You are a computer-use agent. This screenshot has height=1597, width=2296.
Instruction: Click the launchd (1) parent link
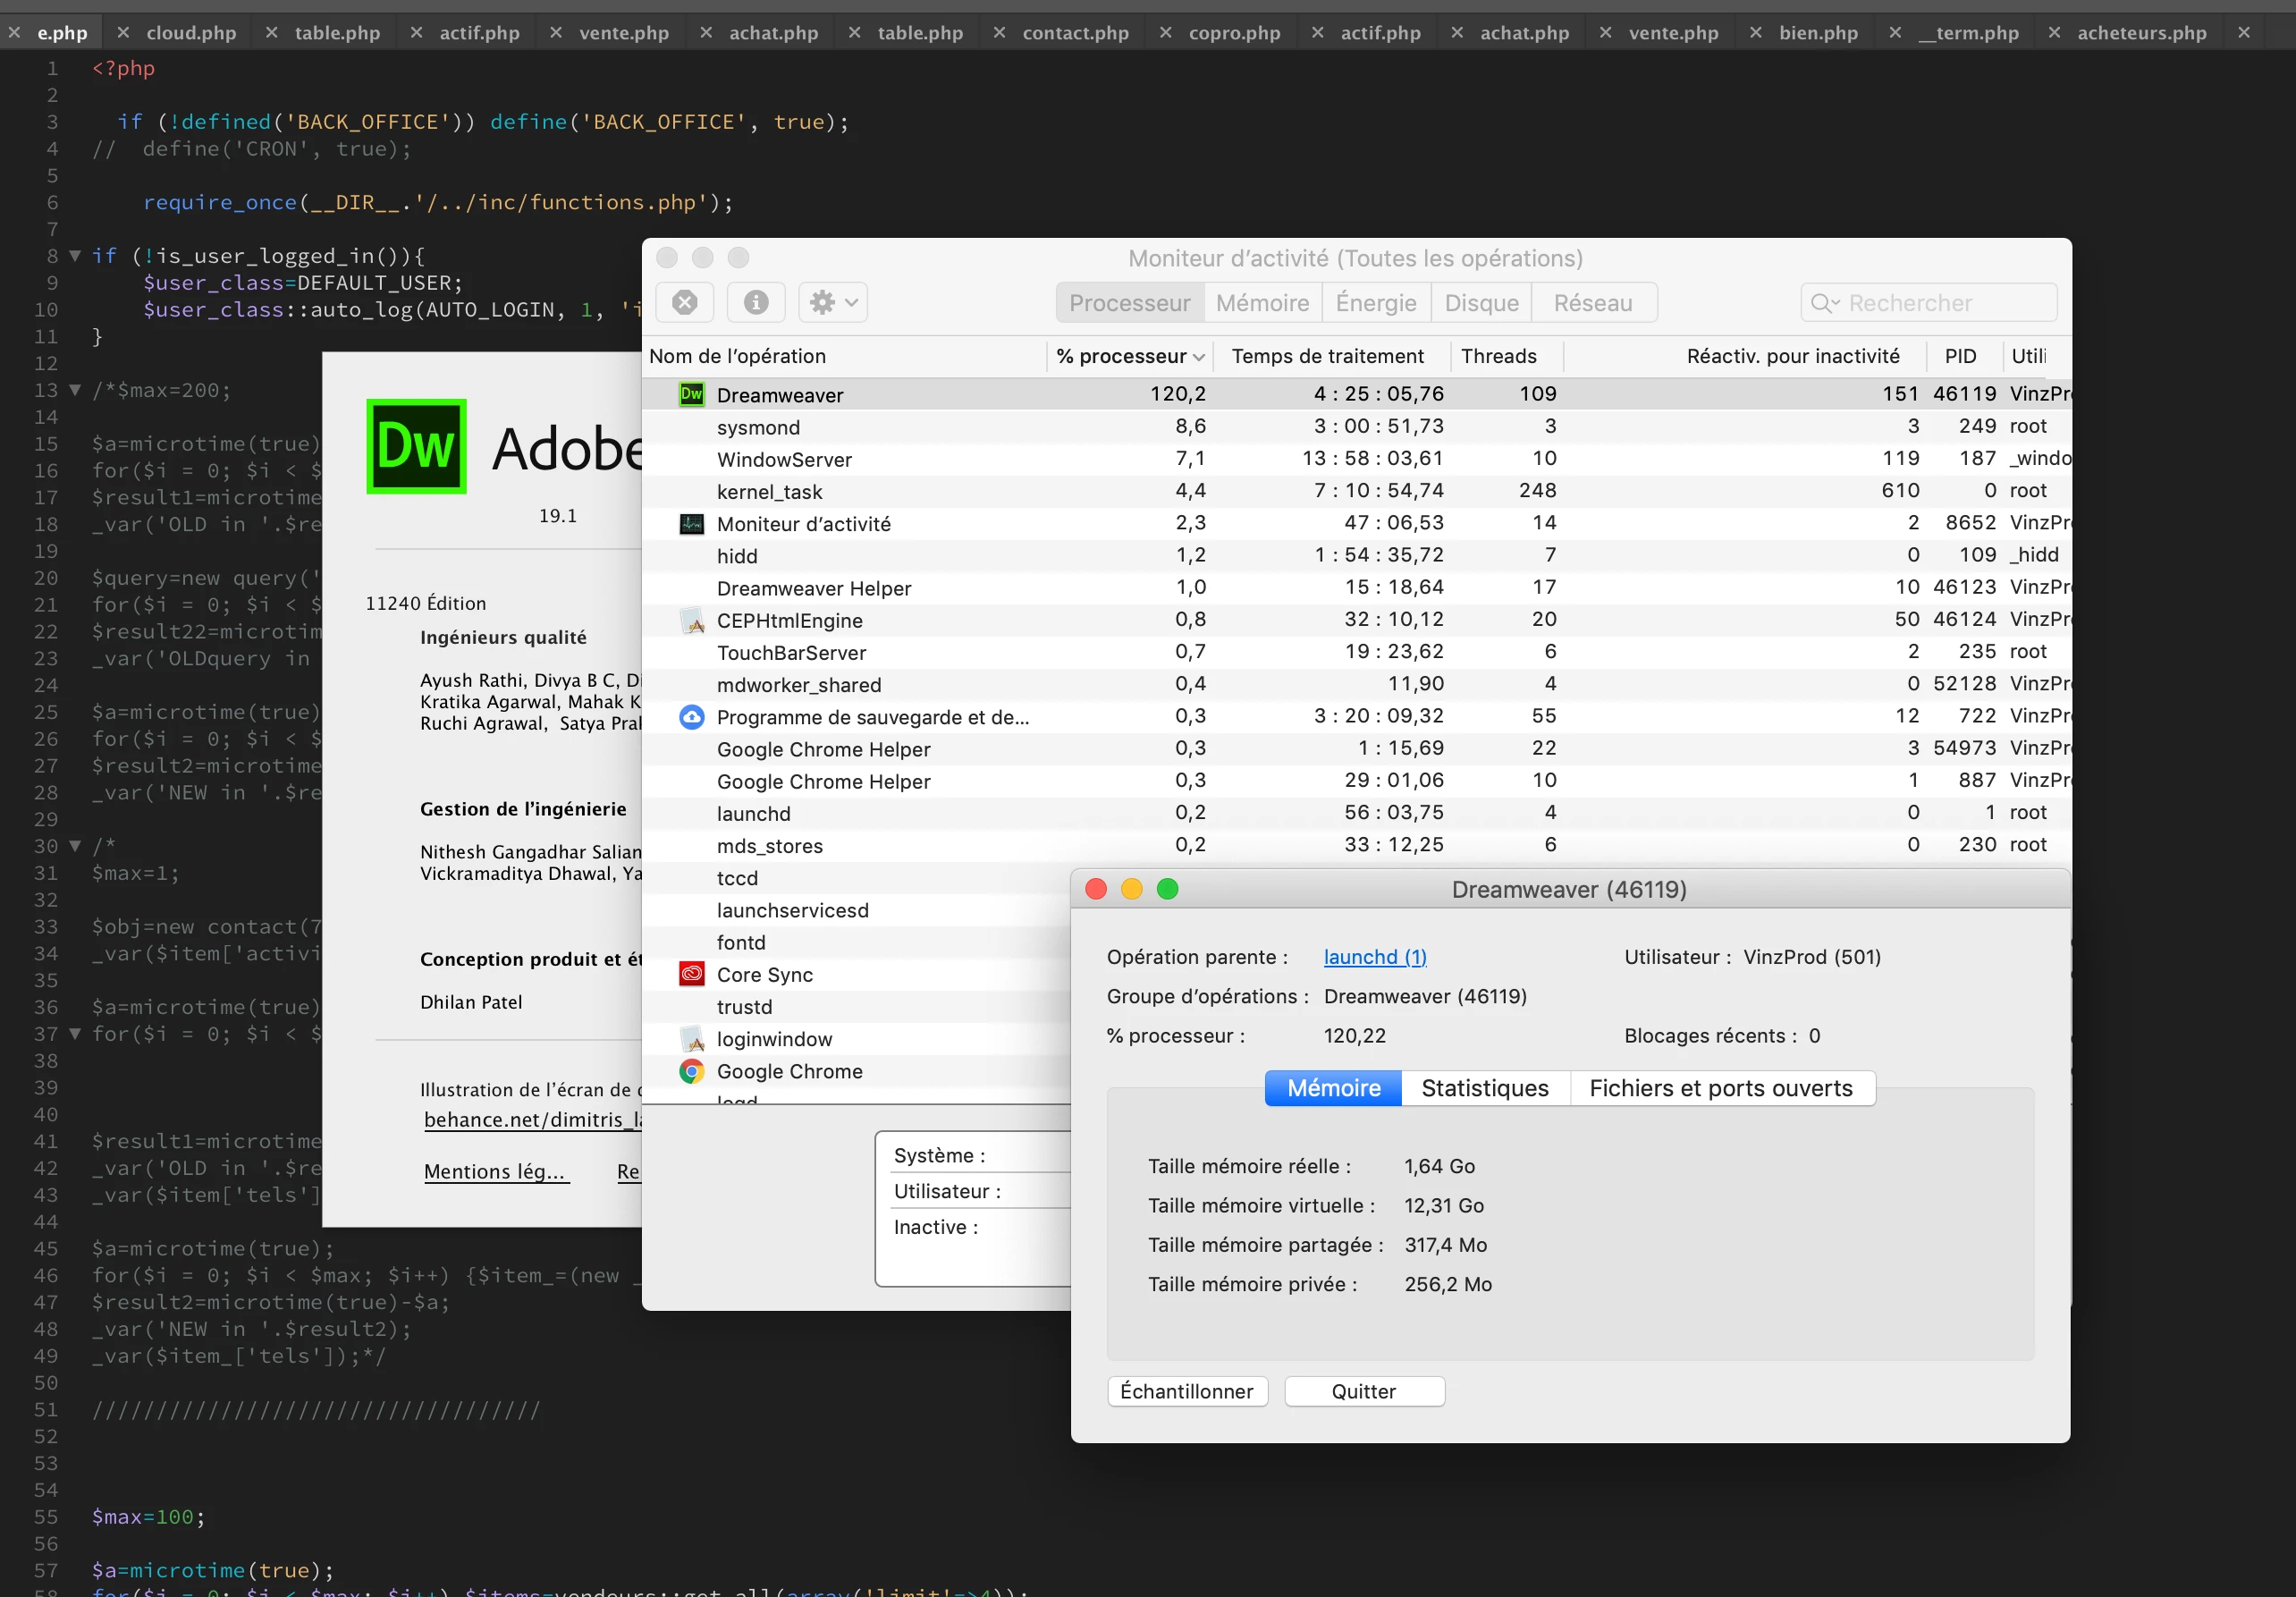click(x=1374, y=957)
